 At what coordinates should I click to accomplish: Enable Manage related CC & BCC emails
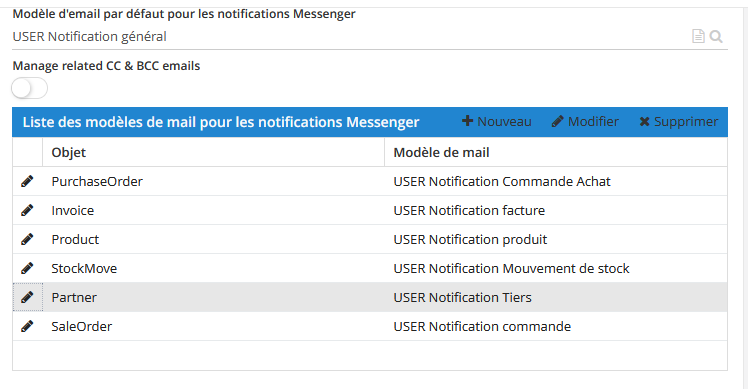(30, 89)
